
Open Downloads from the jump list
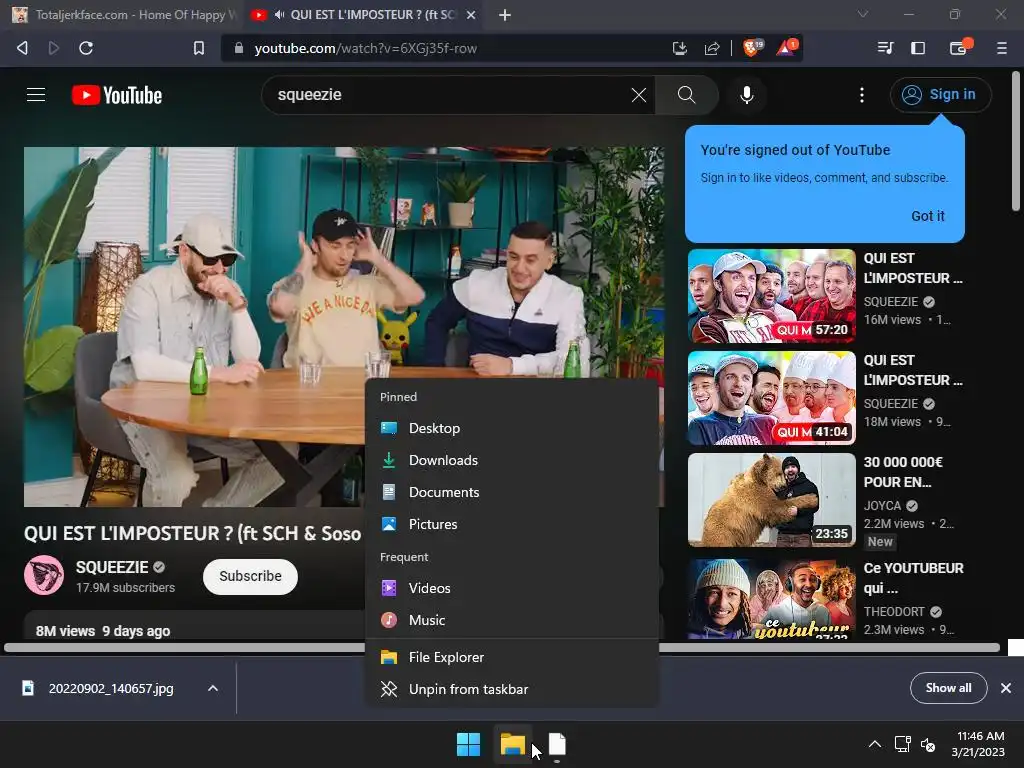tap(511, 460)
